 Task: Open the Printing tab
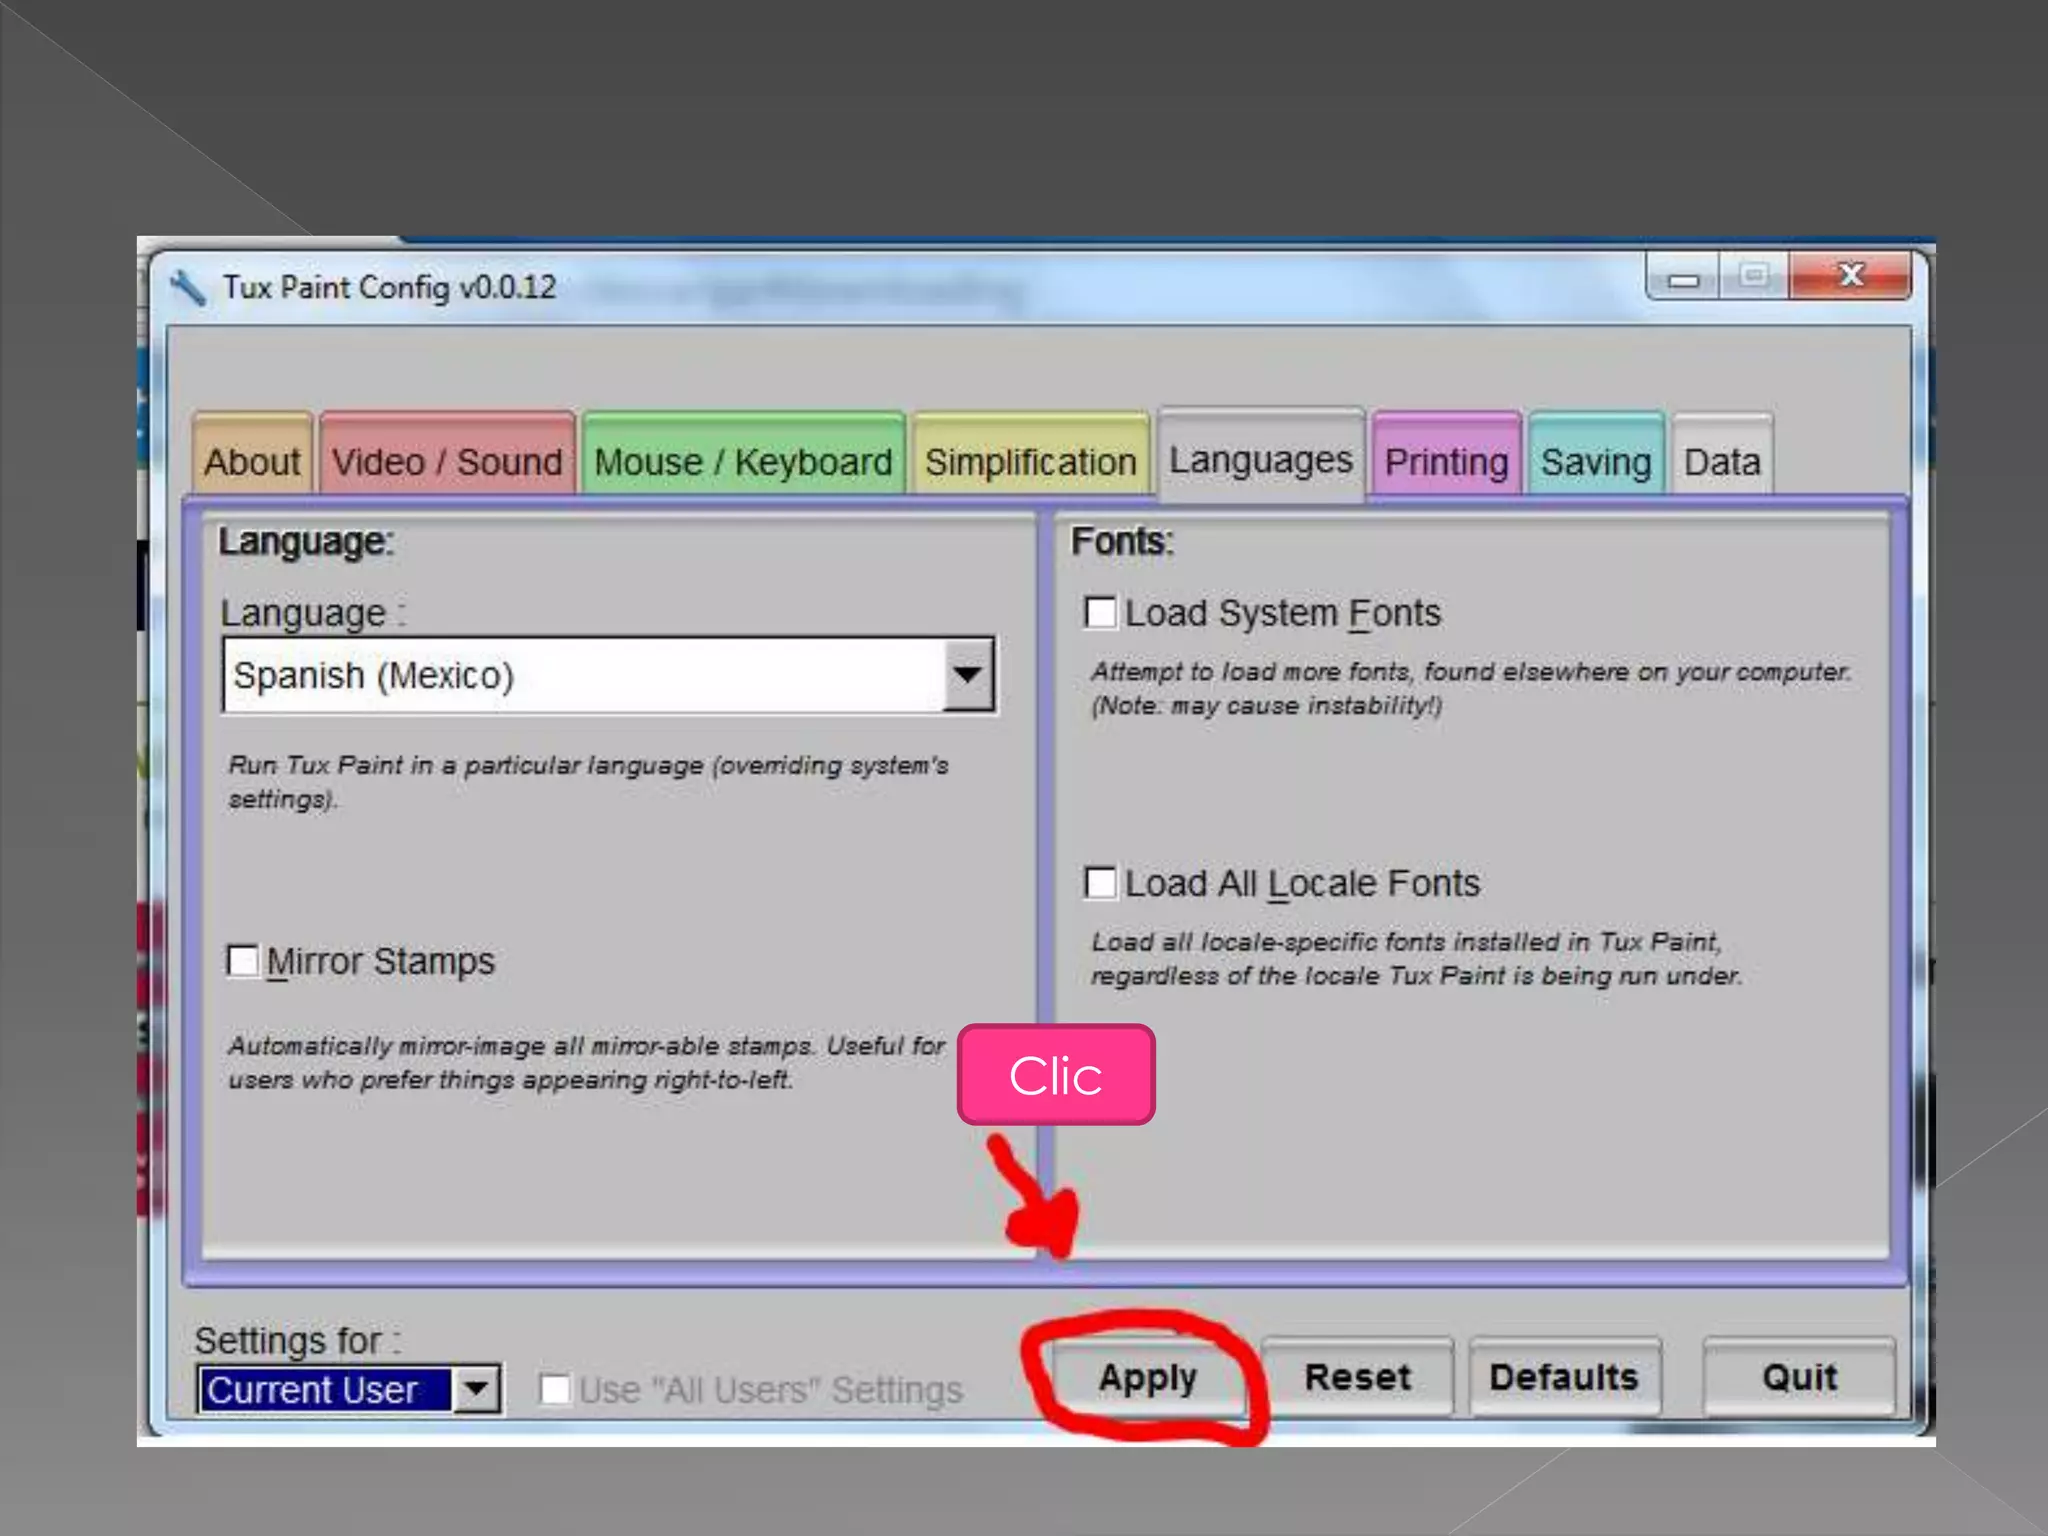click(x=1446, y=461)
